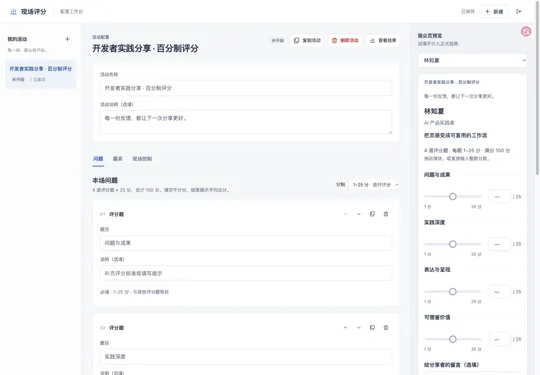This screenshot has height=375, width=540.
Task: Click the 复制活动 button
Action: (307, 41)
